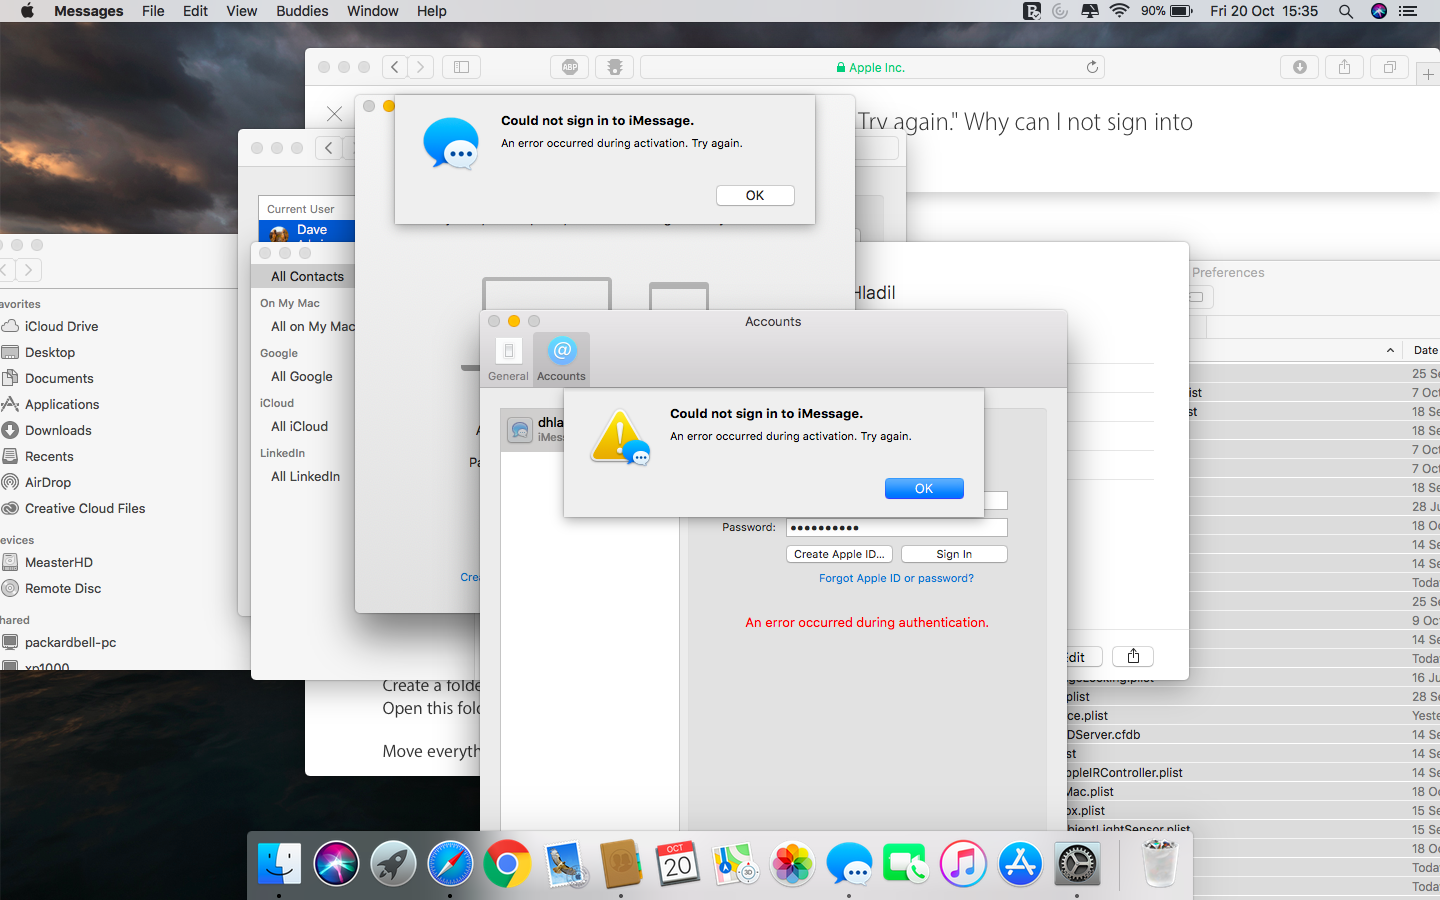Open Creative Cloud Files in sidebar

pos(85,508)
